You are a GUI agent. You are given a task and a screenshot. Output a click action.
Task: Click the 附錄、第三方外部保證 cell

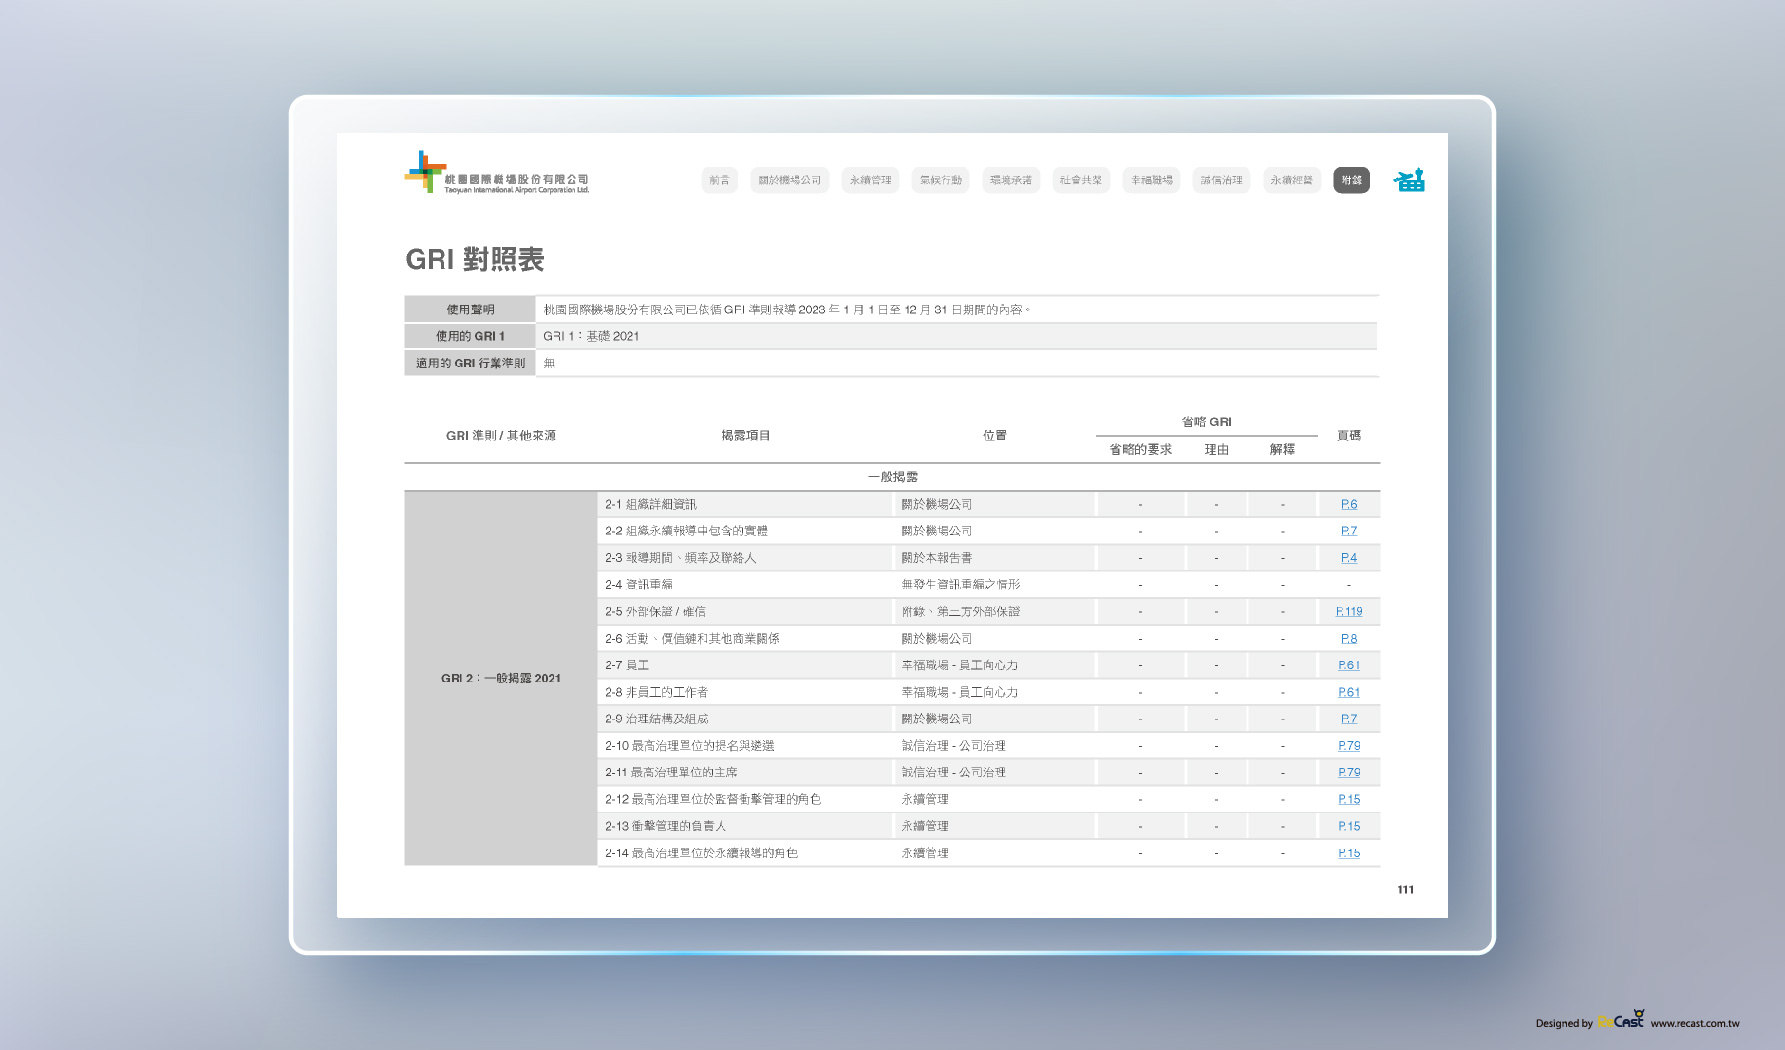point(960,611)
